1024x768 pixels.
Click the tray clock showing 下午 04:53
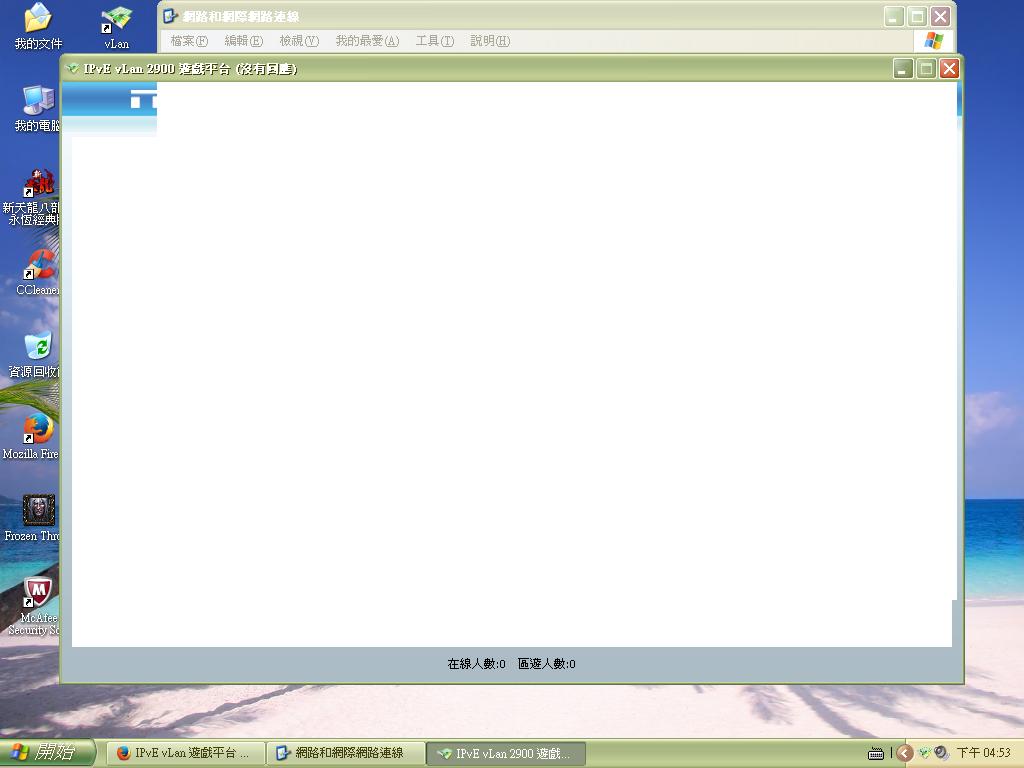tap(984, 753)
